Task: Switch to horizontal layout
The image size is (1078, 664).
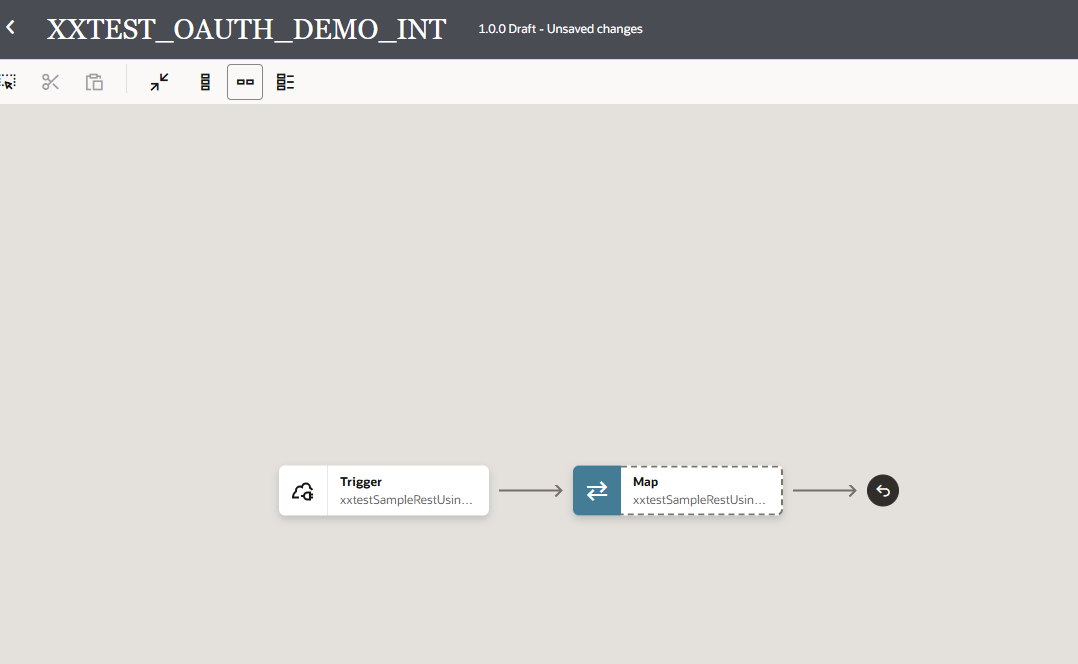Action: [x=245, y=82]
